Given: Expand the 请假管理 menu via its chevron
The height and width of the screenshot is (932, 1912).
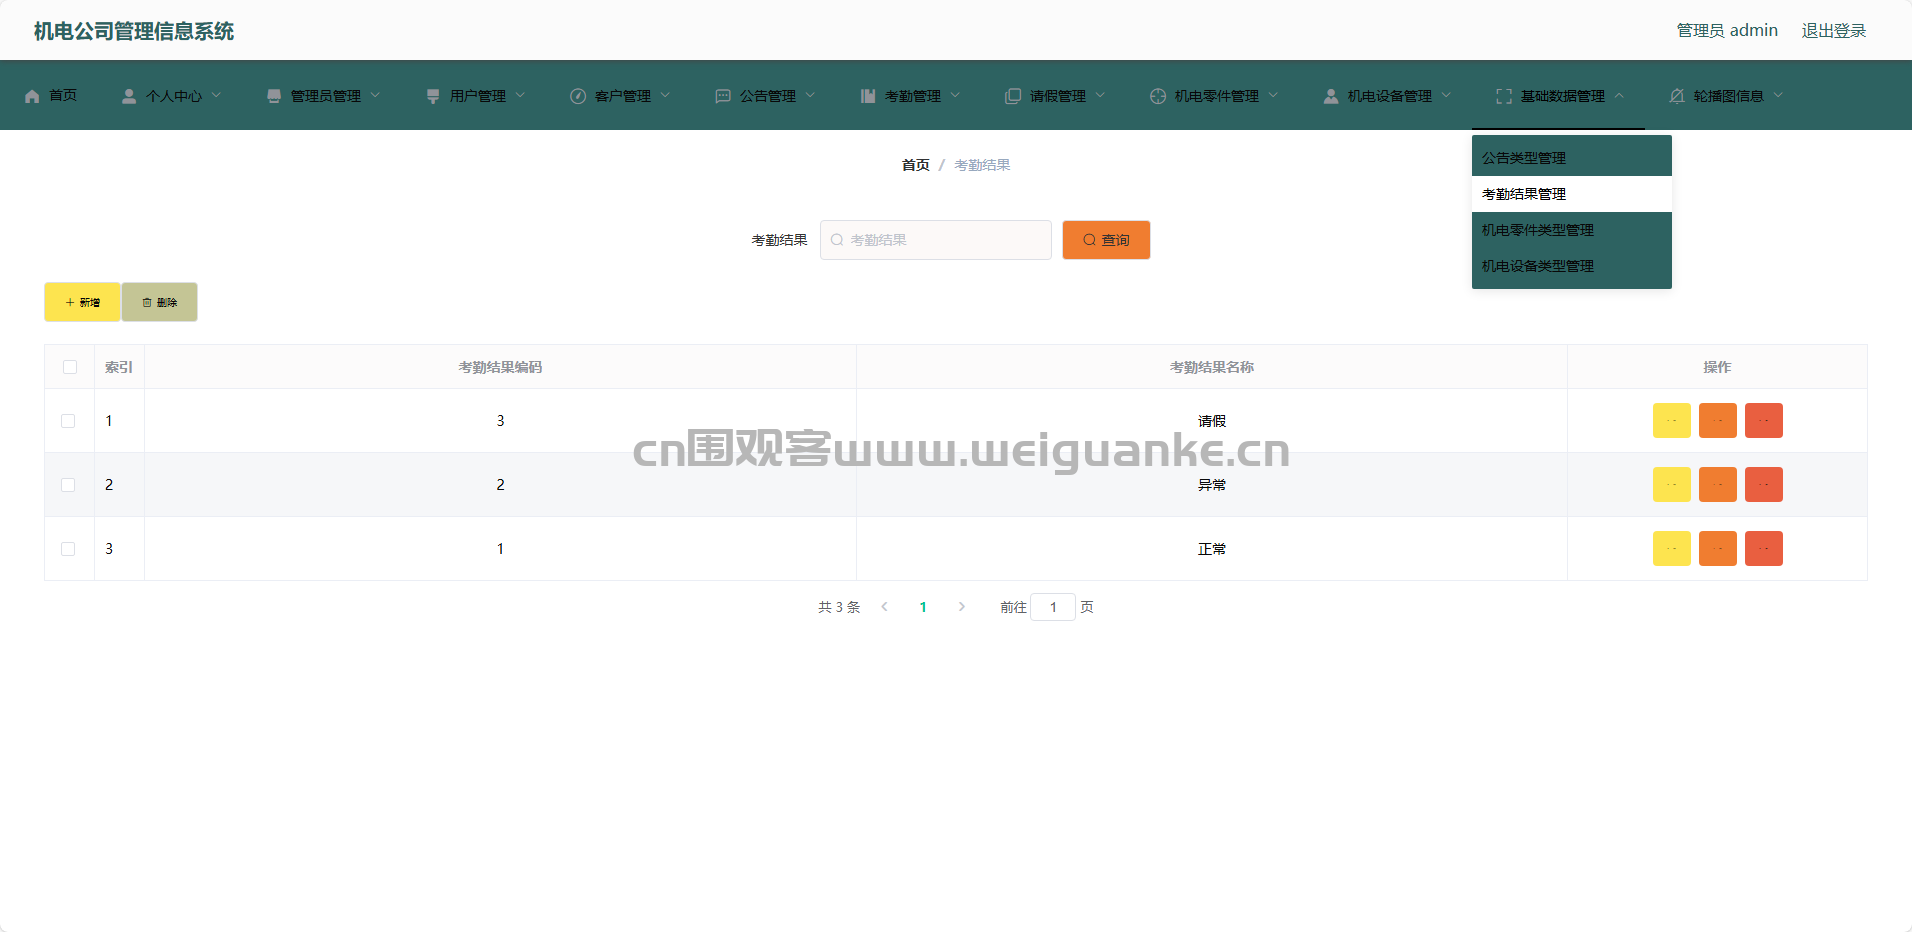Looking at the screenshot, I should pyautogui.click(x=1100, y=95).
